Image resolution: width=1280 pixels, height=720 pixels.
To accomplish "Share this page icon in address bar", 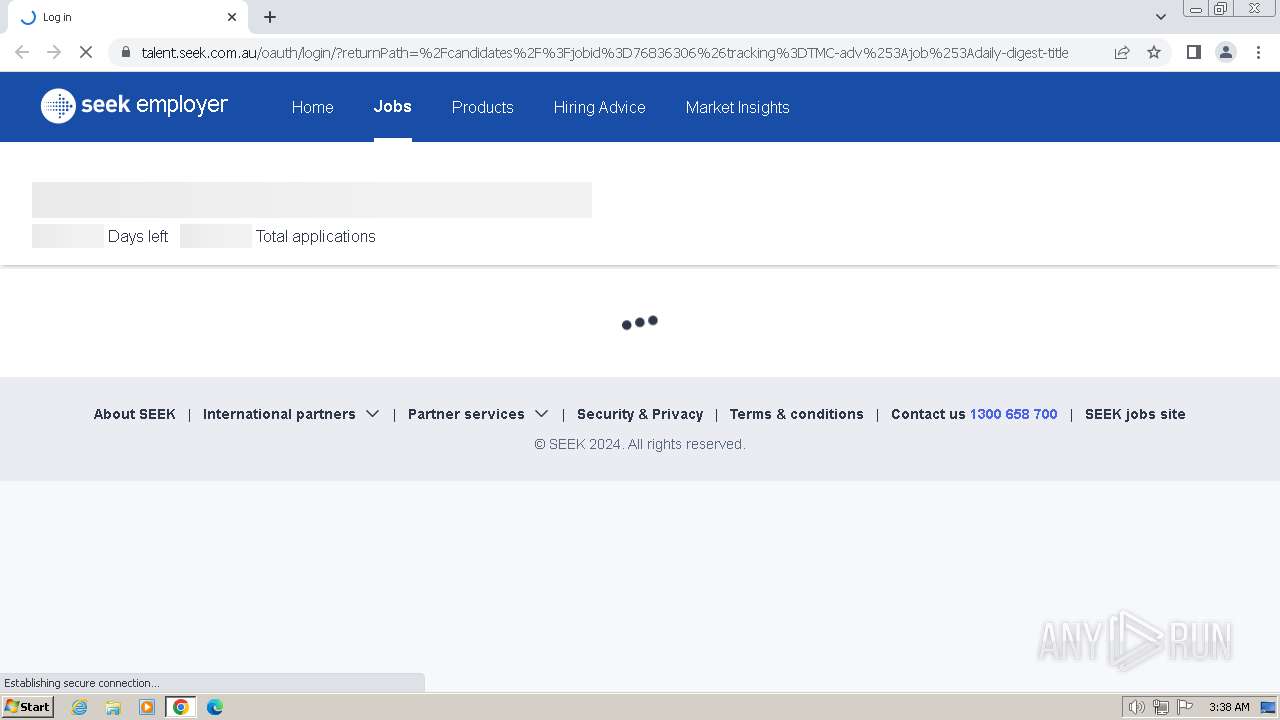I will (x=1122, y=52).
